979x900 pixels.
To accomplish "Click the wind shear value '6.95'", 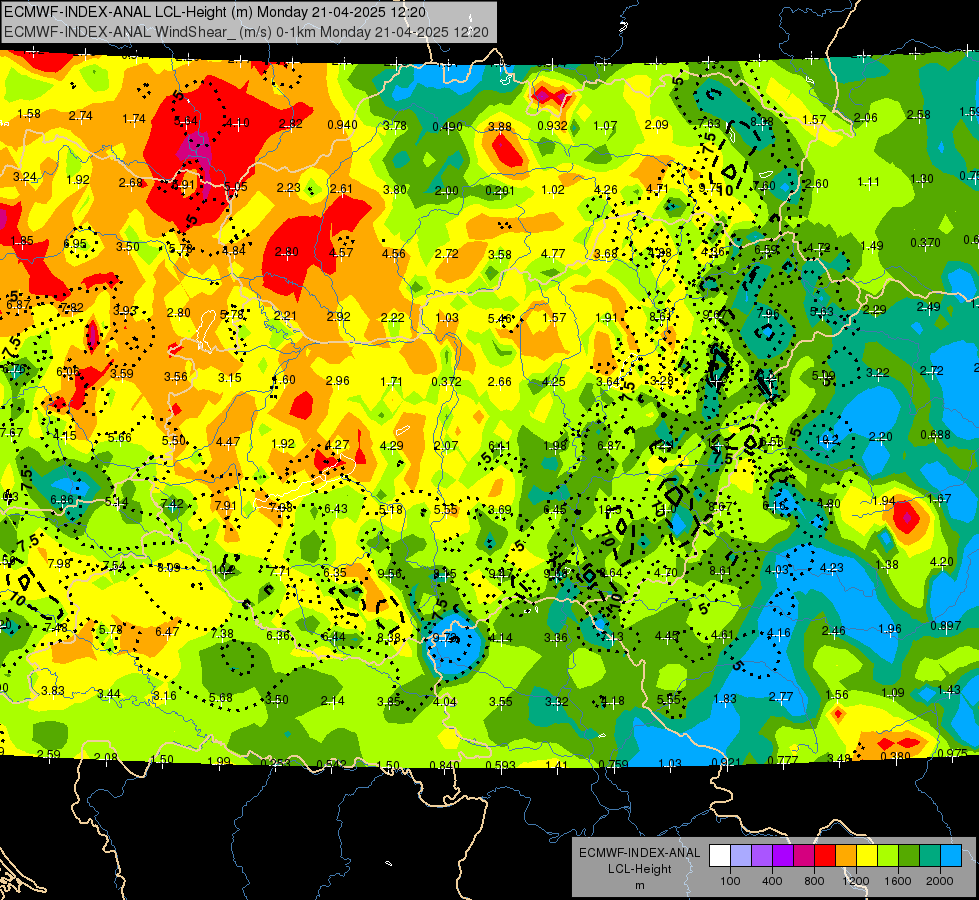I will 75,244.
